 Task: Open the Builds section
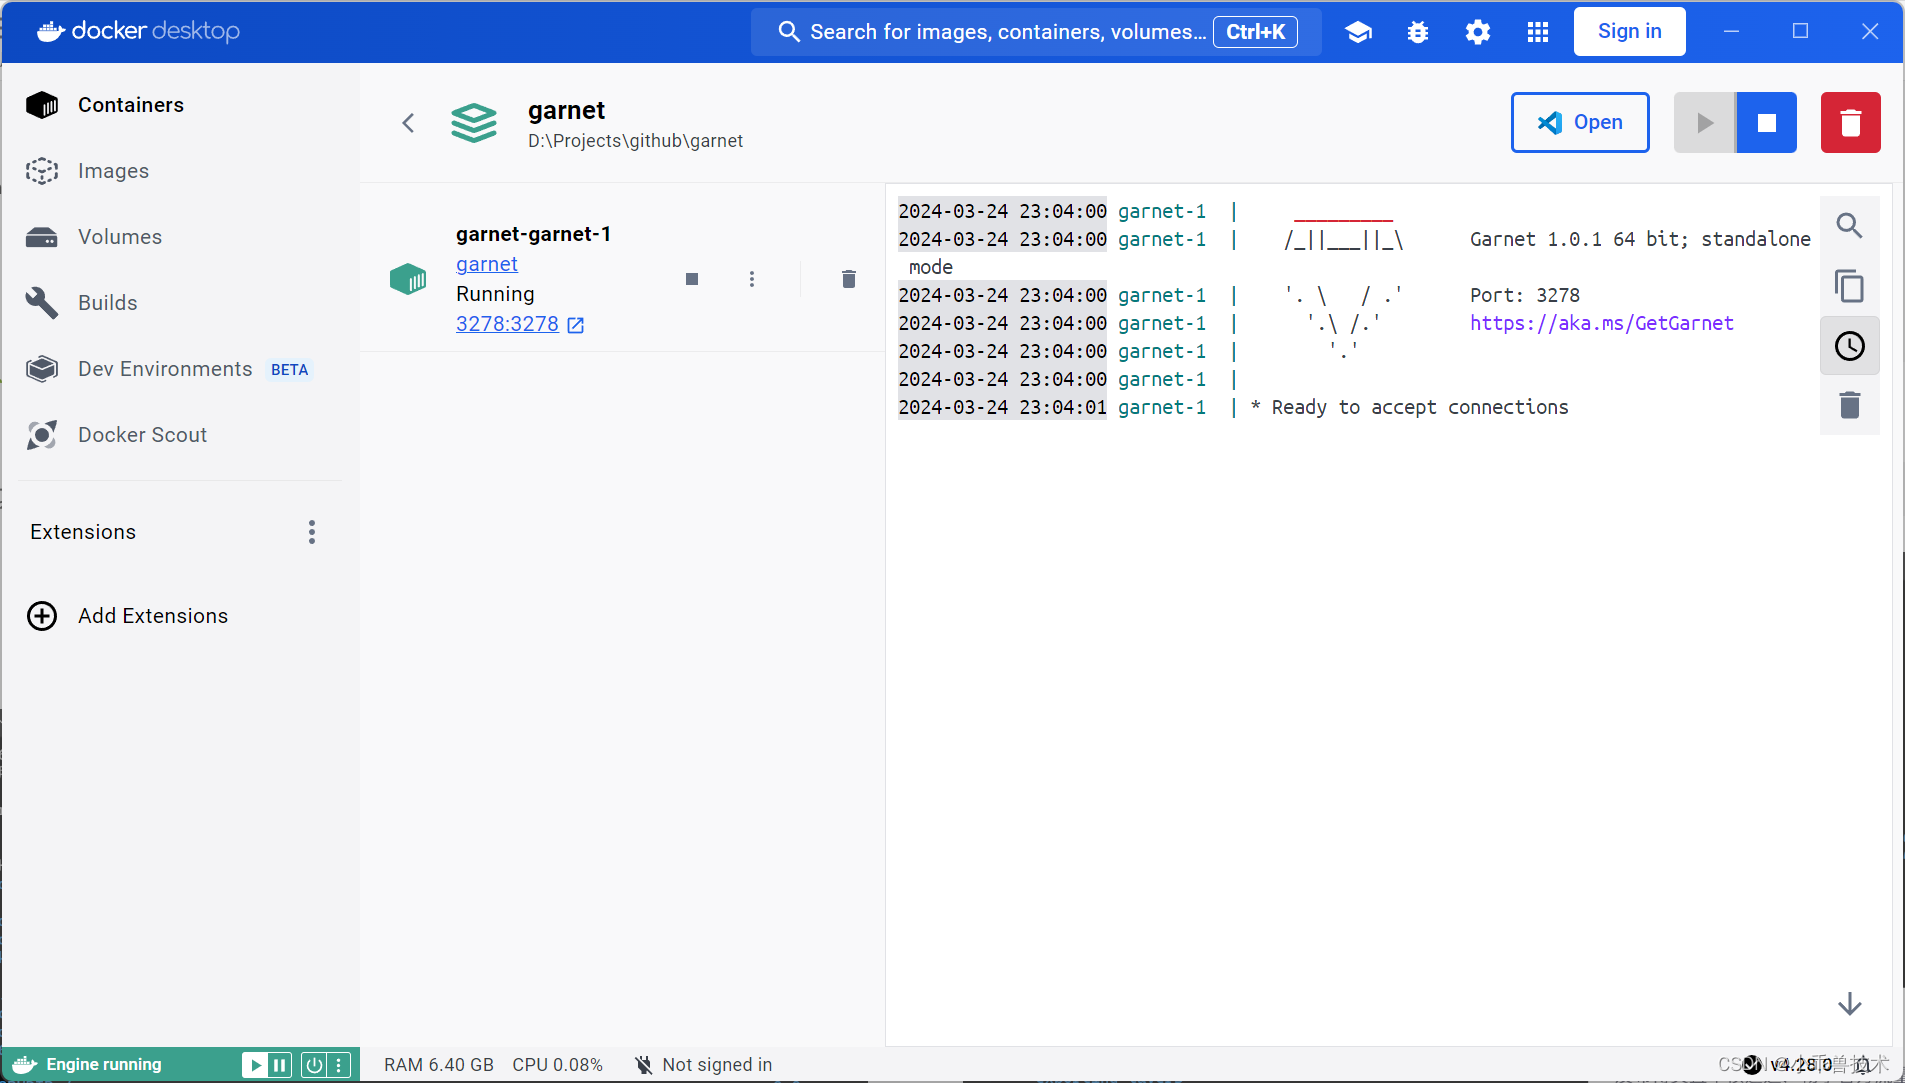106,302
